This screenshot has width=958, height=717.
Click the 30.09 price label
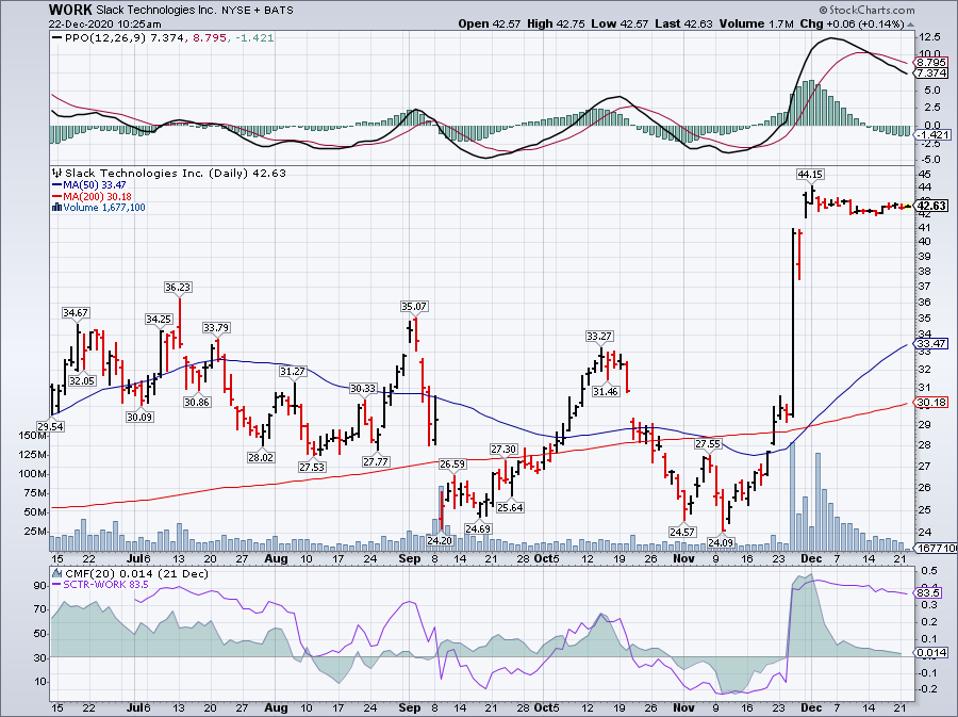[x=140, y=417]
